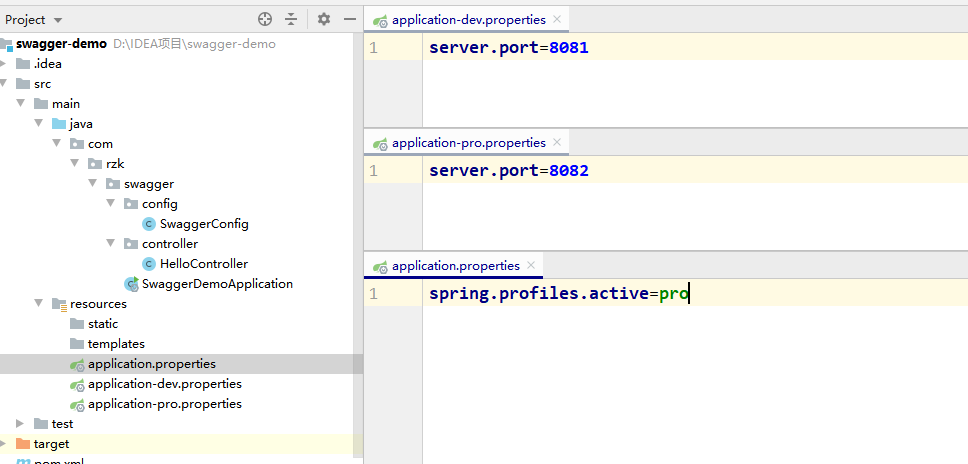Collapse the com package arrow
The height and width of the screenshot is (464, 968).
click(56, 143)
